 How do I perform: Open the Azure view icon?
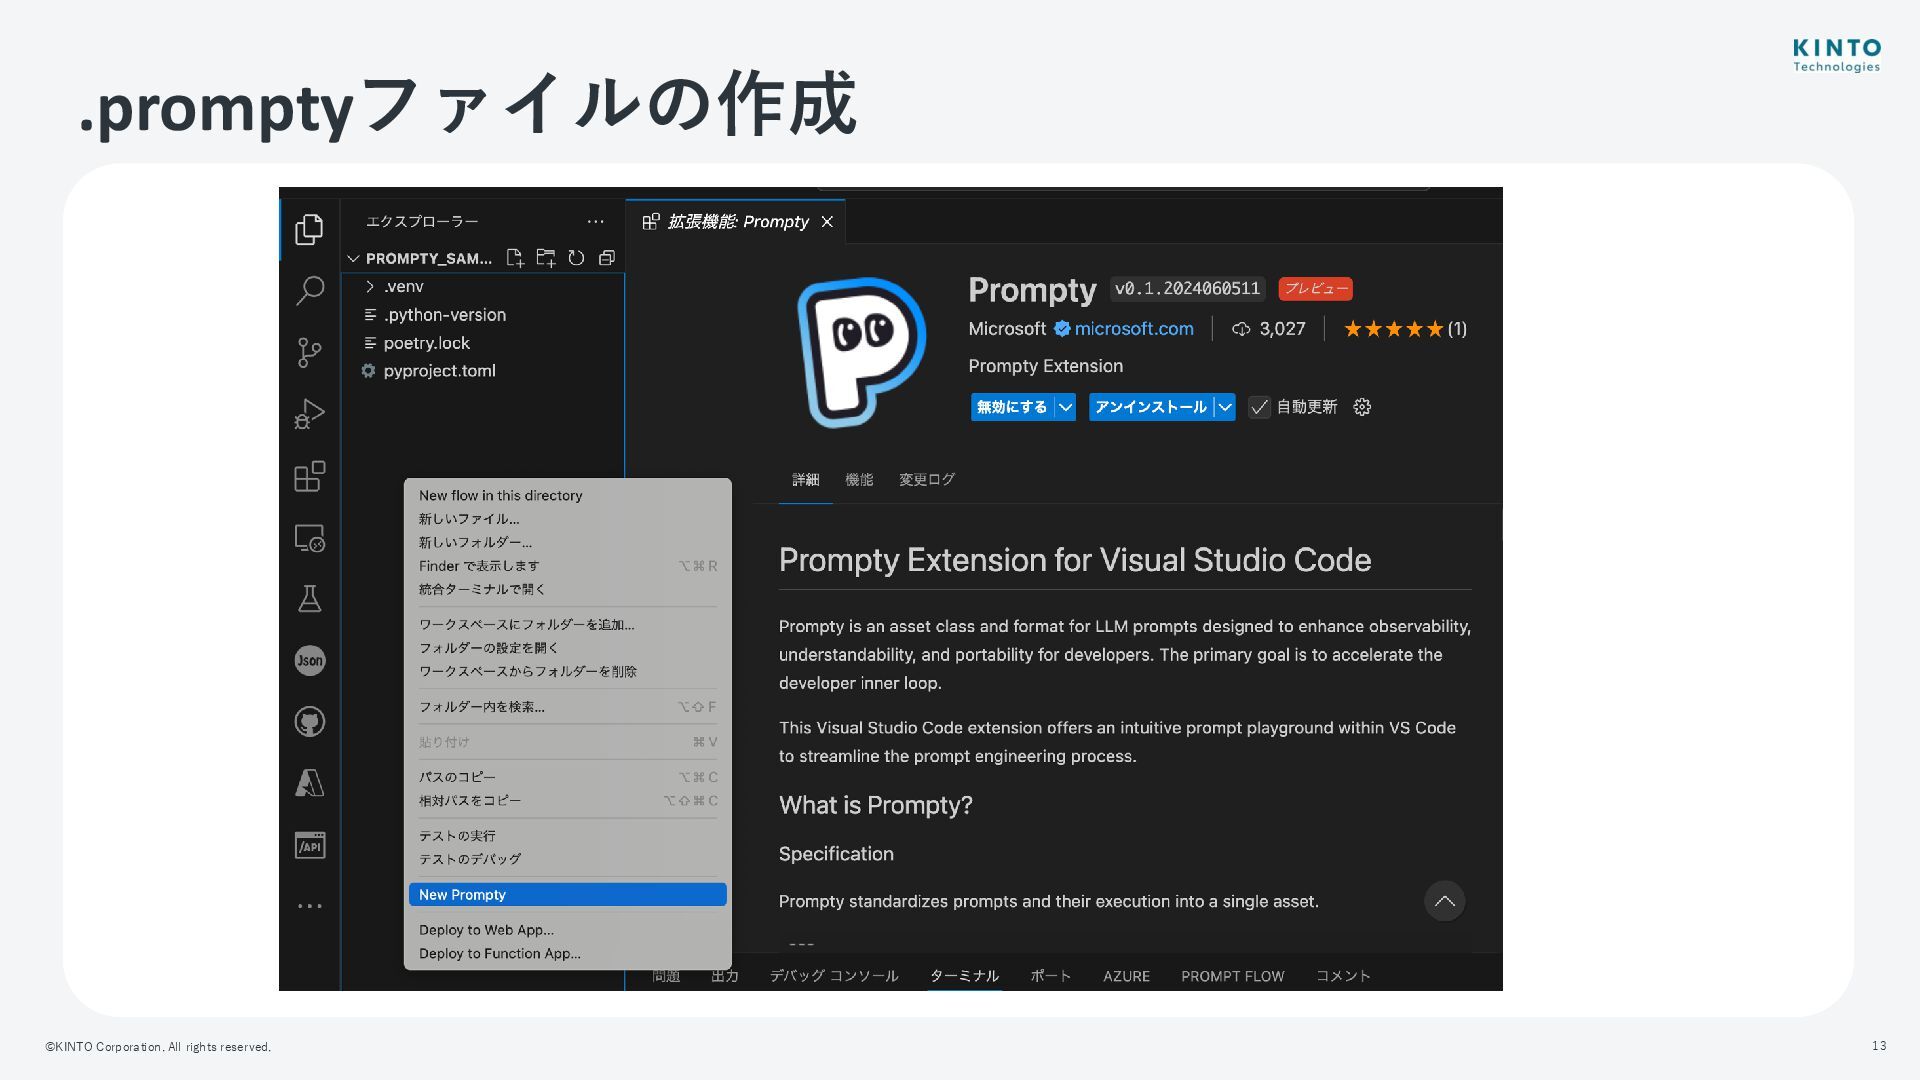click(309, 783)
